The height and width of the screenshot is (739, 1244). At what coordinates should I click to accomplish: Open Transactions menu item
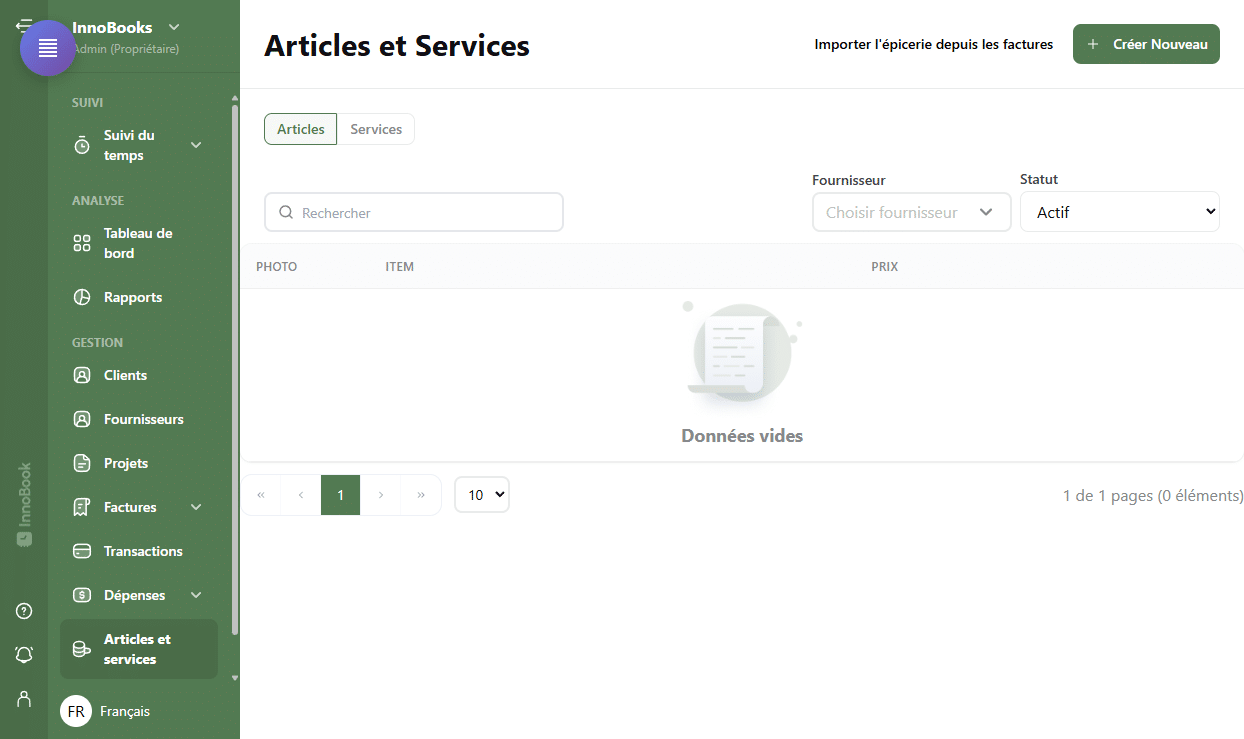(x=139, y=551)
